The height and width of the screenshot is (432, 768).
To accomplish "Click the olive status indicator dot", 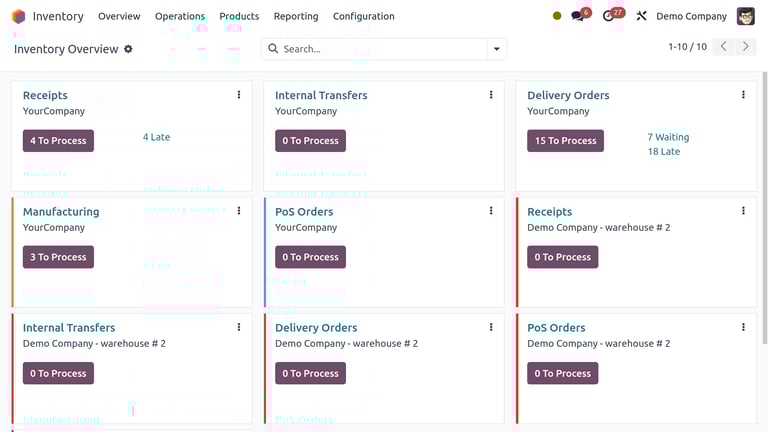I will pos(557,16).
